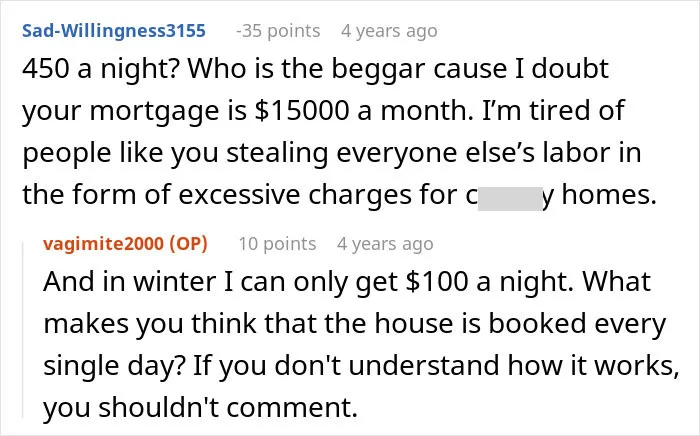700x436 pixels.
Task: Open the OP reply's 4 years ago timestamp
Action: (x=385, y=244)
